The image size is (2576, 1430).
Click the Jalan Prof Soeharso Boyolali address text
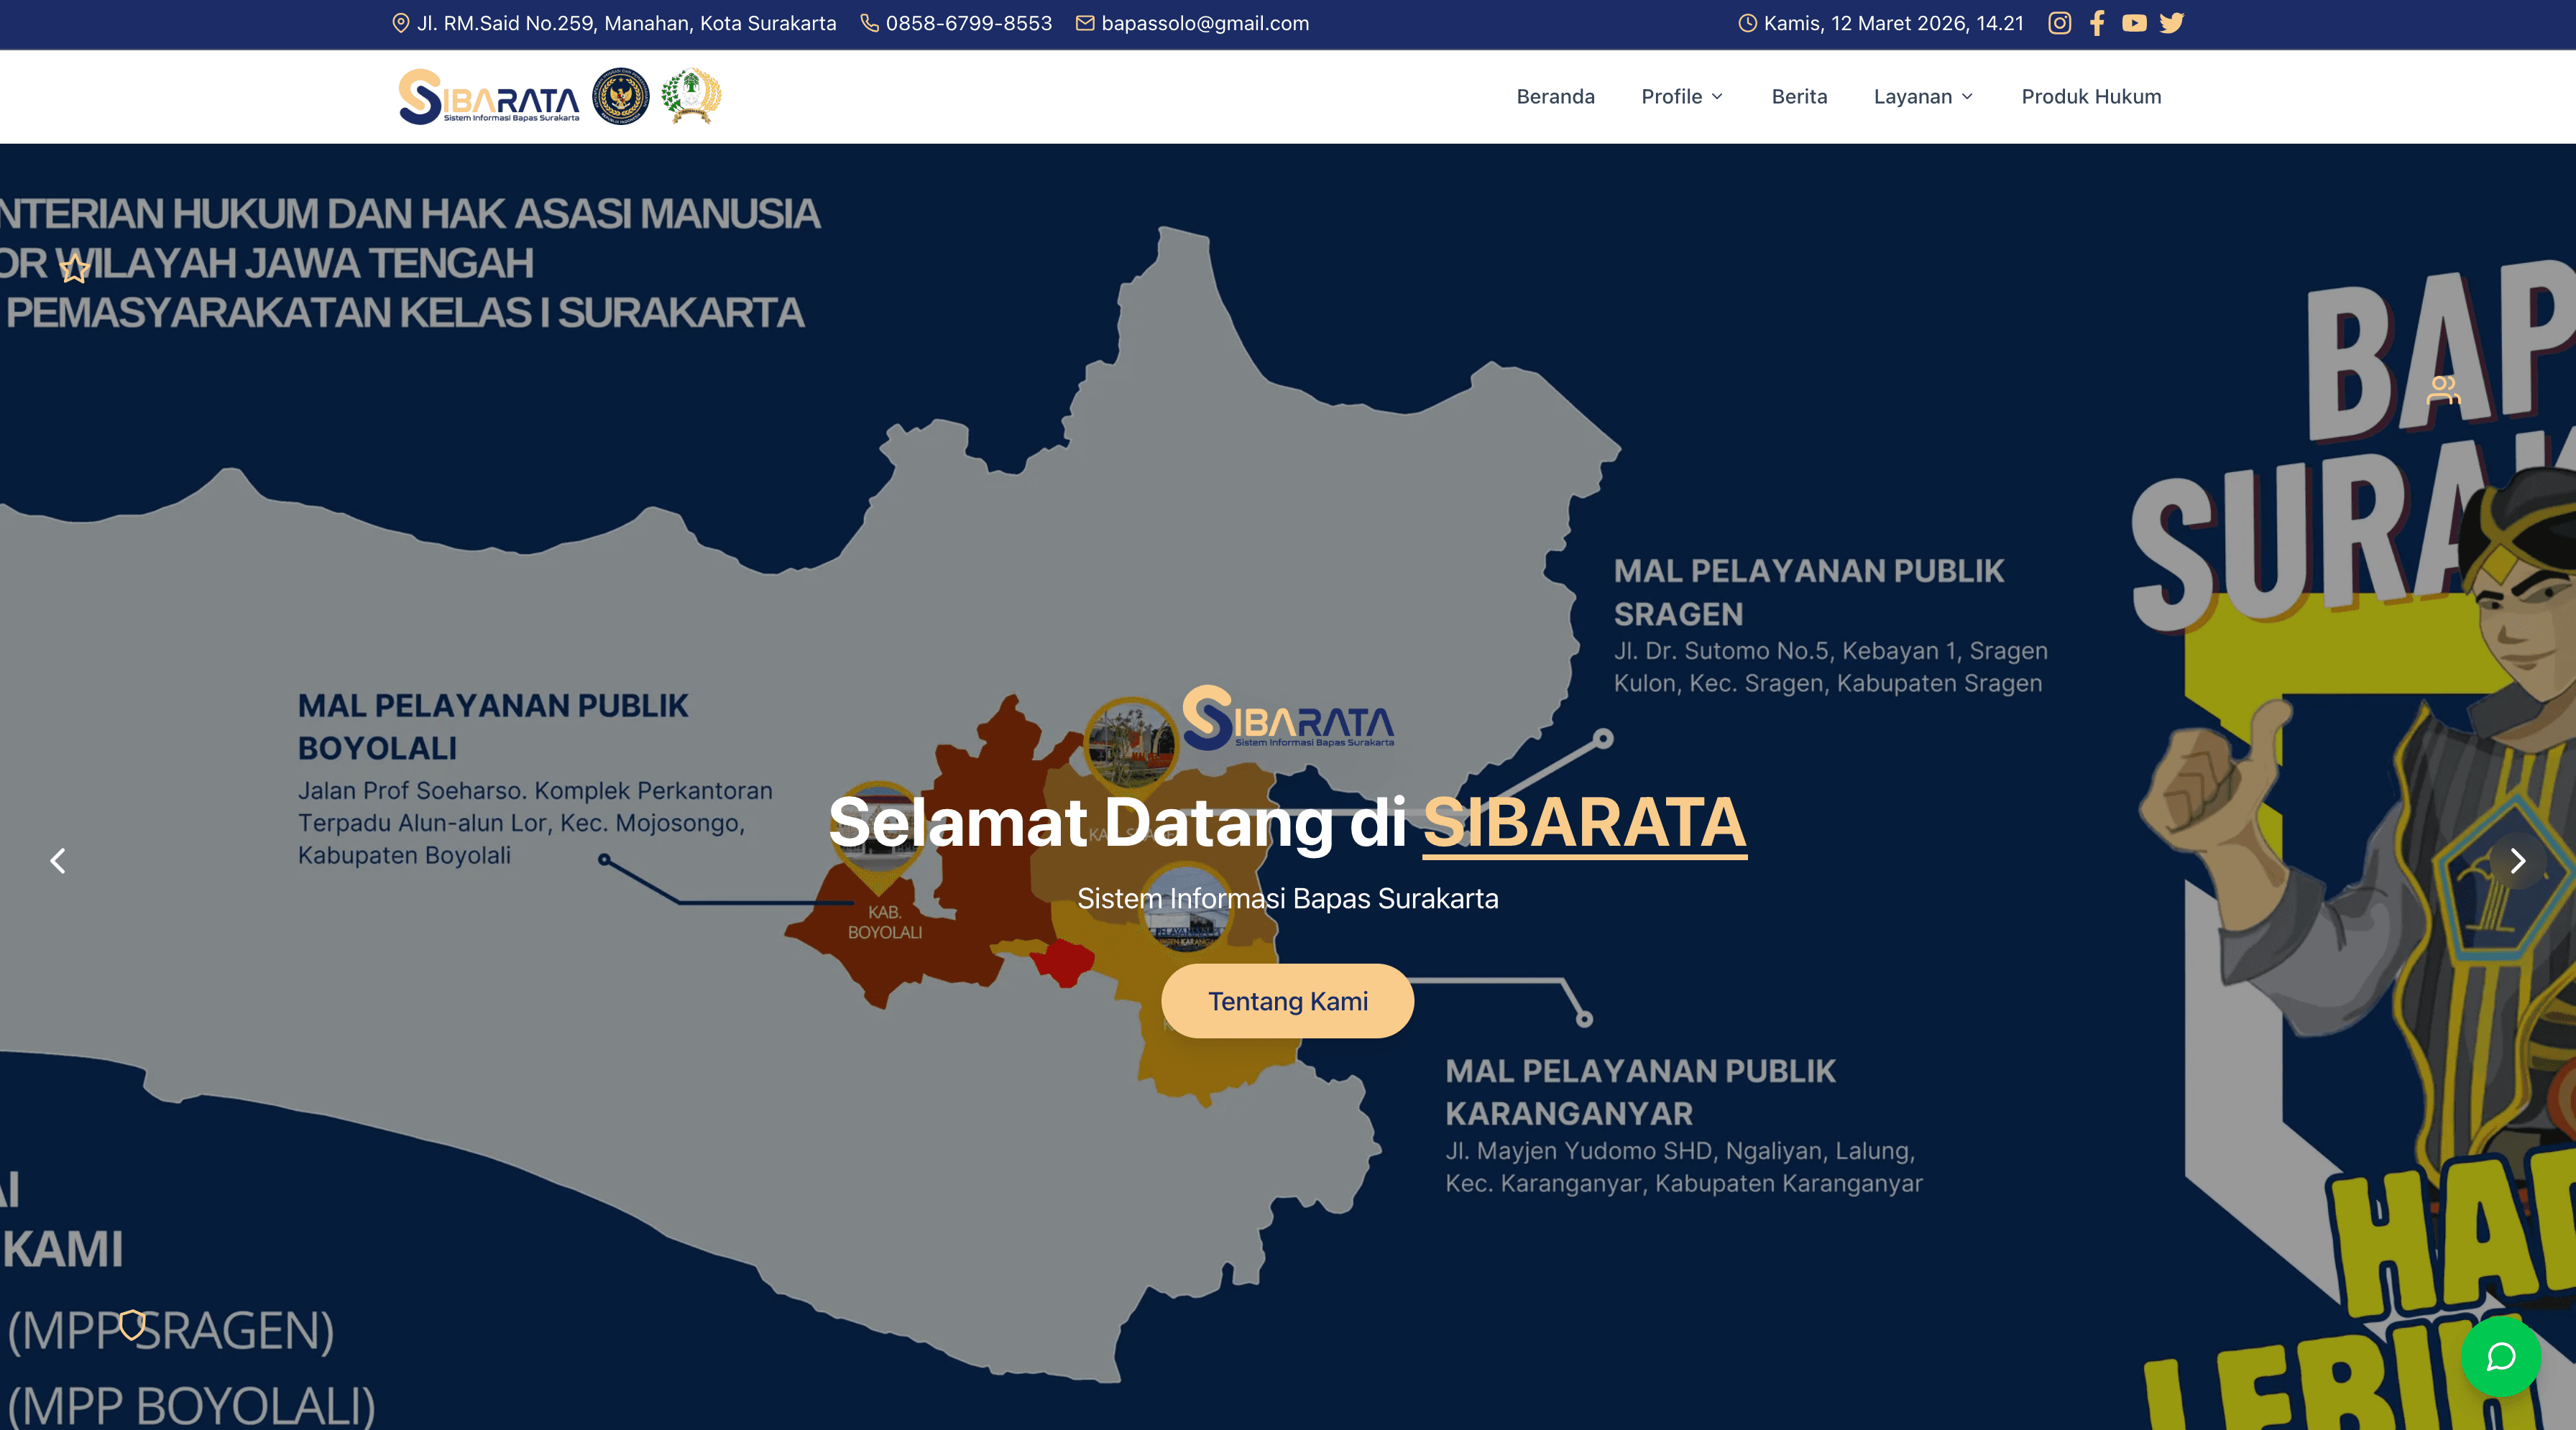tap(535, 823)
